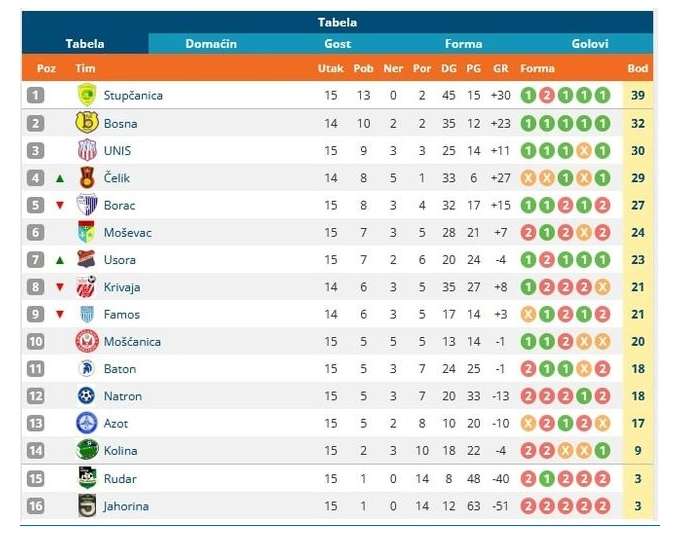The image size is (681, 537).
Task: Sort by the Pob column header
Action: click(363, 69)
